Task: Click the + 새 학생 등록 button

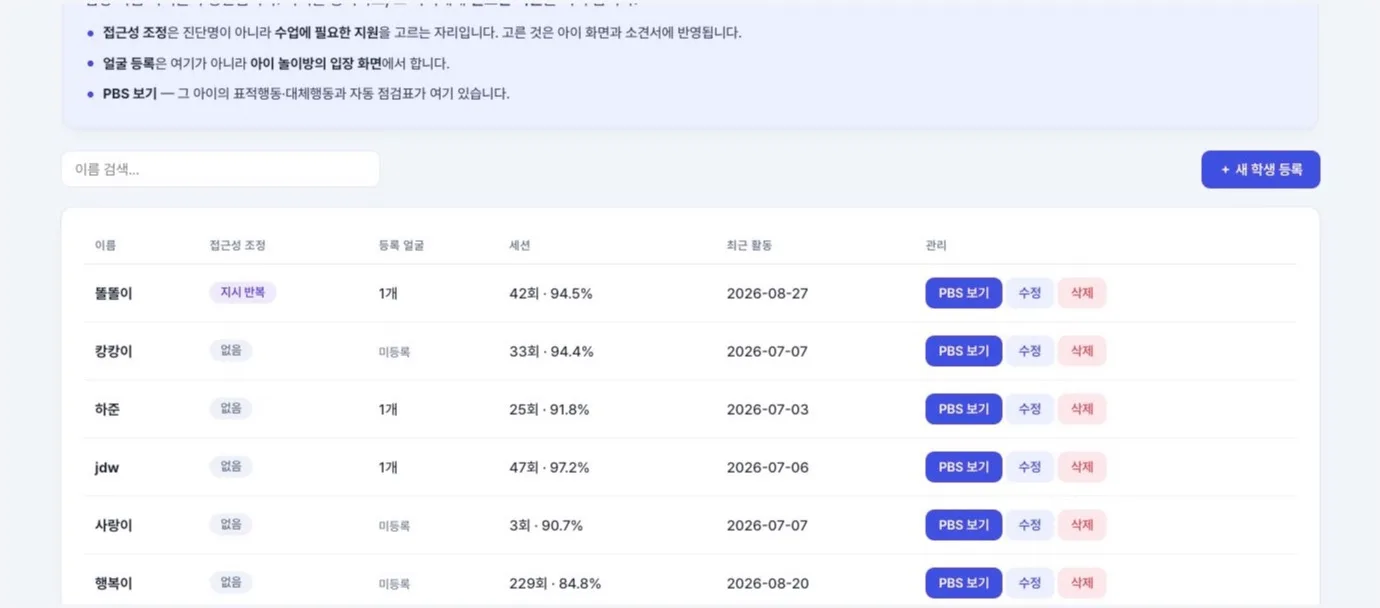Action: click(1260, 170)
